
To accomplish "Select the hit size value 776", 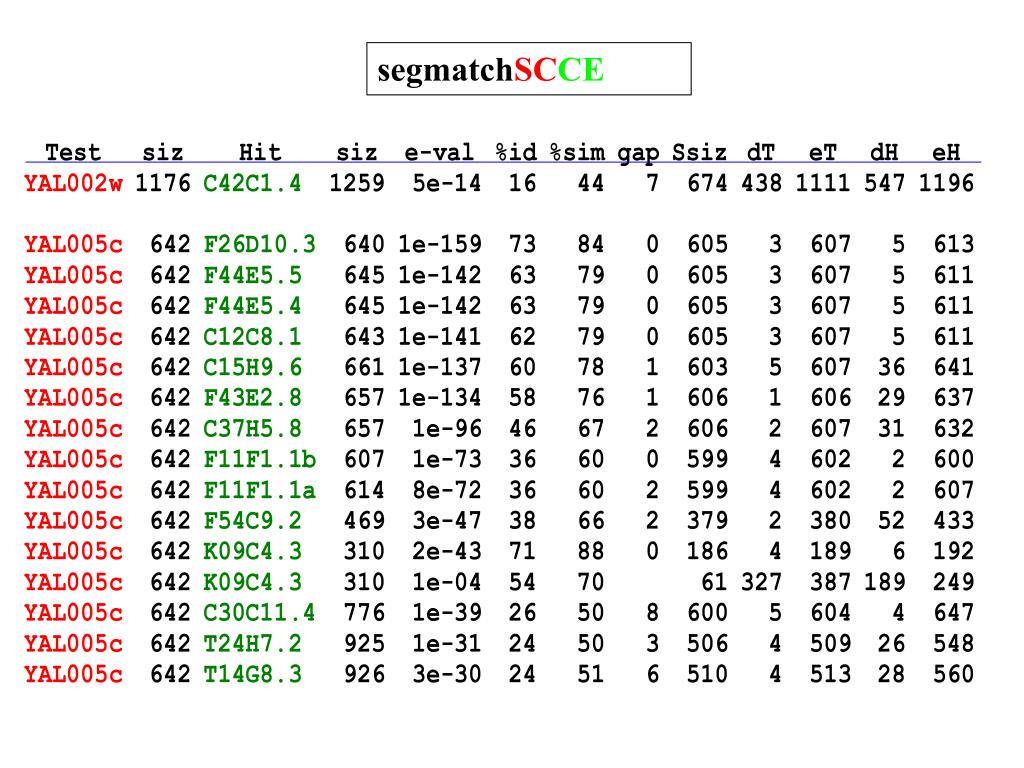I will point(364,613).
